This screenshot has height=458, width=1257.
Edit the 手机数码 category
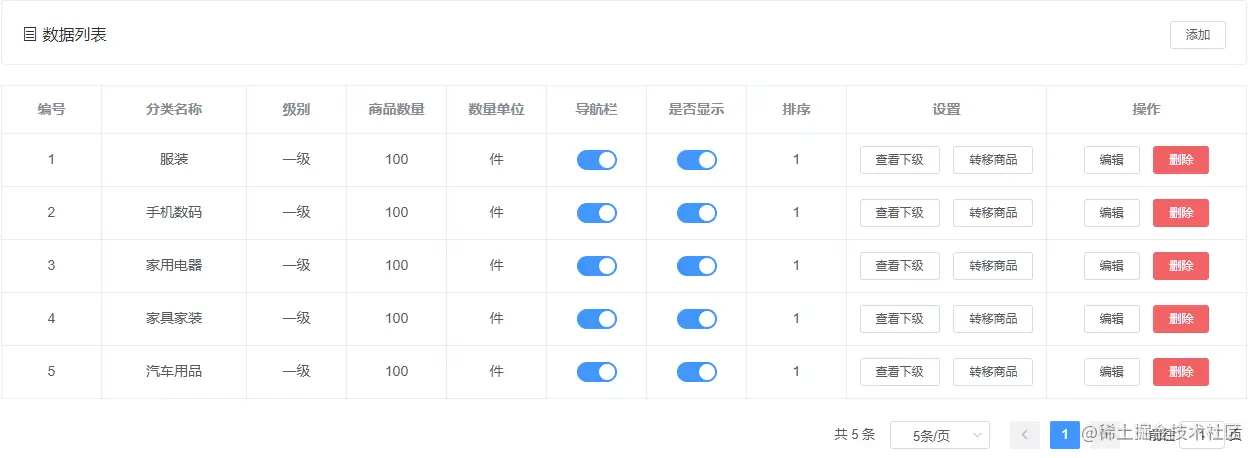coord(1112,213)
